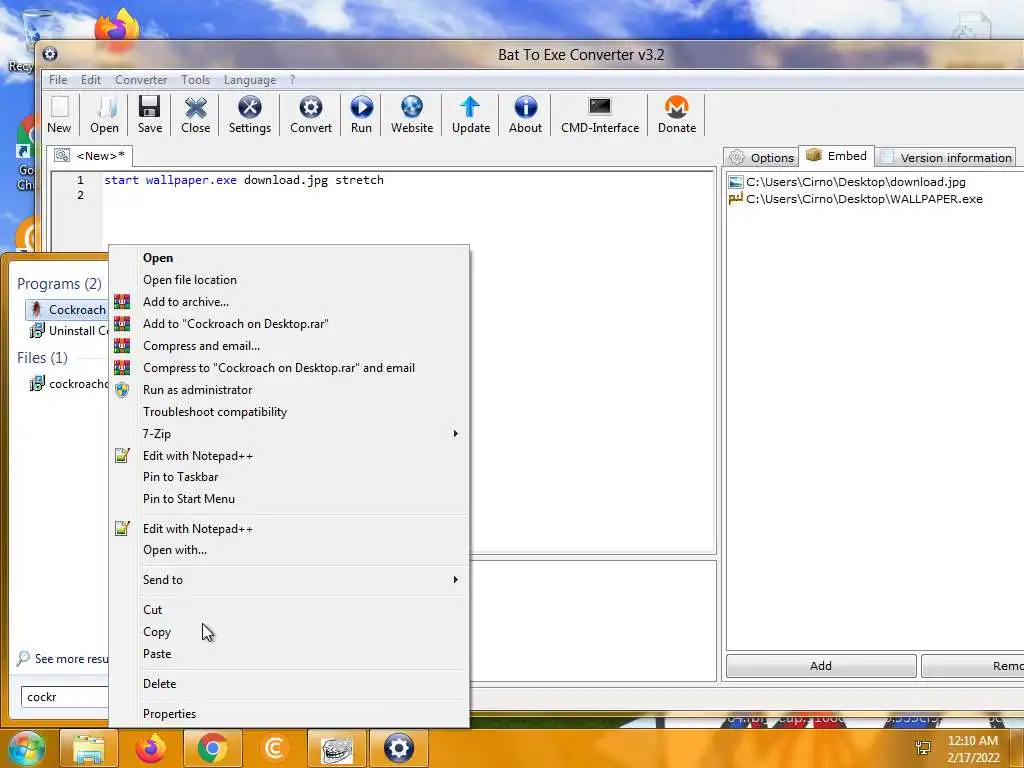
Task: Choose Cut from the context menu
Action: pos(289,610)
